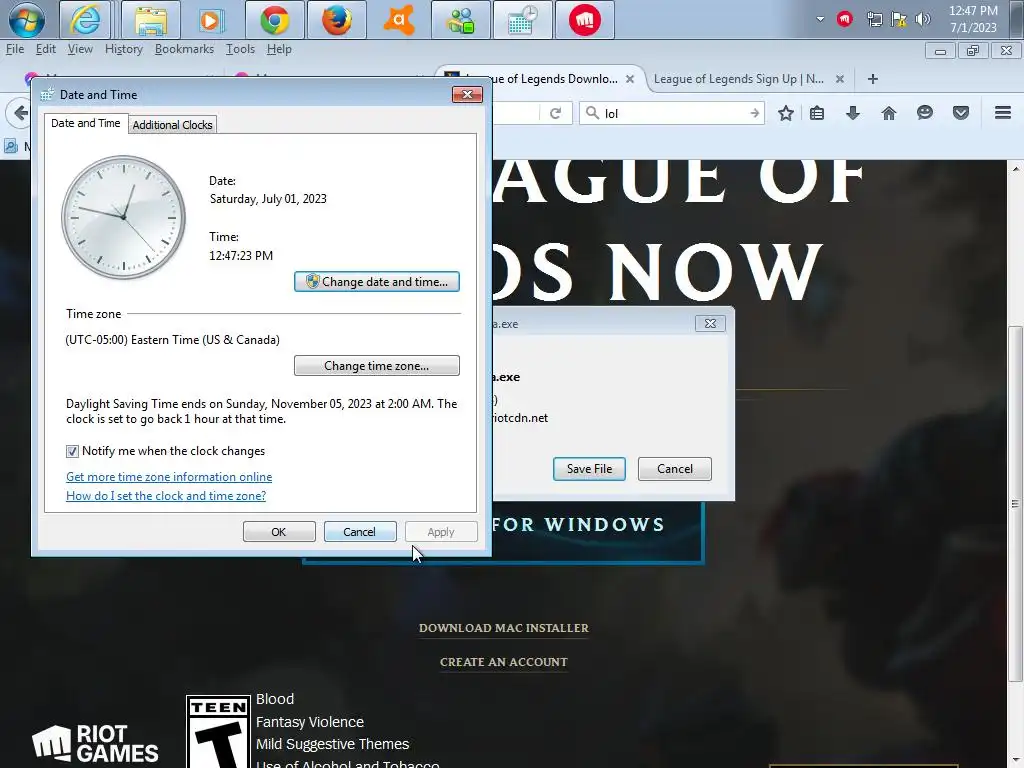This screenshot has width=1024, height=768.
Task: Show bookmarks list icon
Action: (816, 113)
